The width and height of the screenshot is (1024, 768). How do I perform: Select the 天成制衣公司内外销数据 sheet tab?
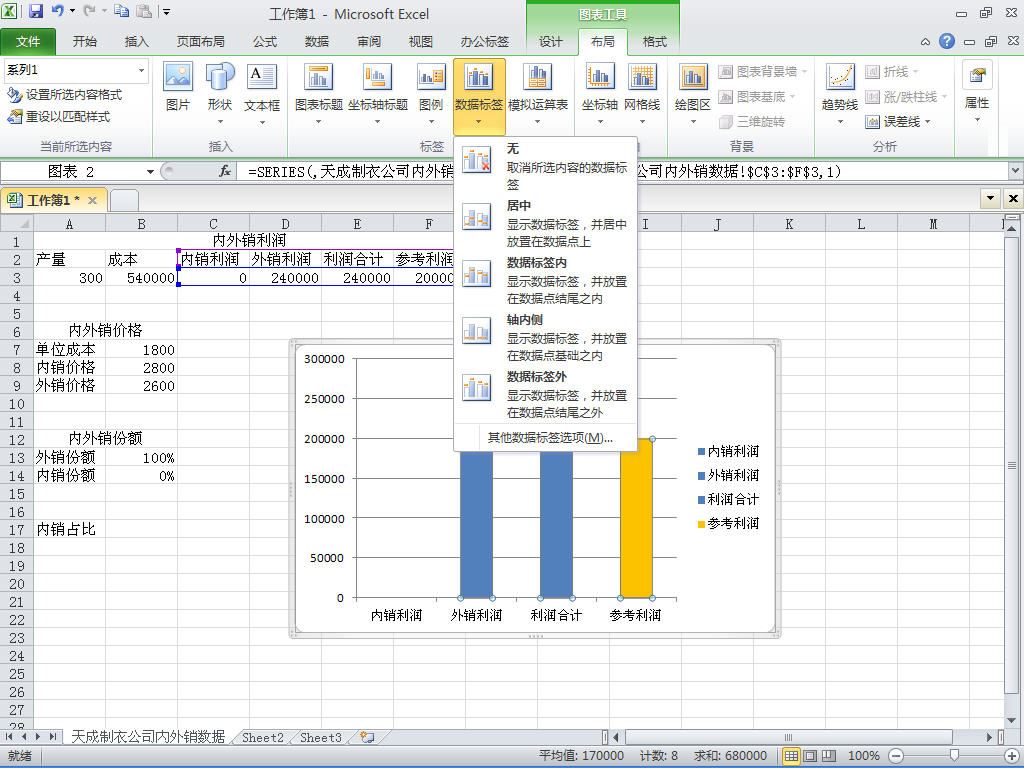[148, 737]
